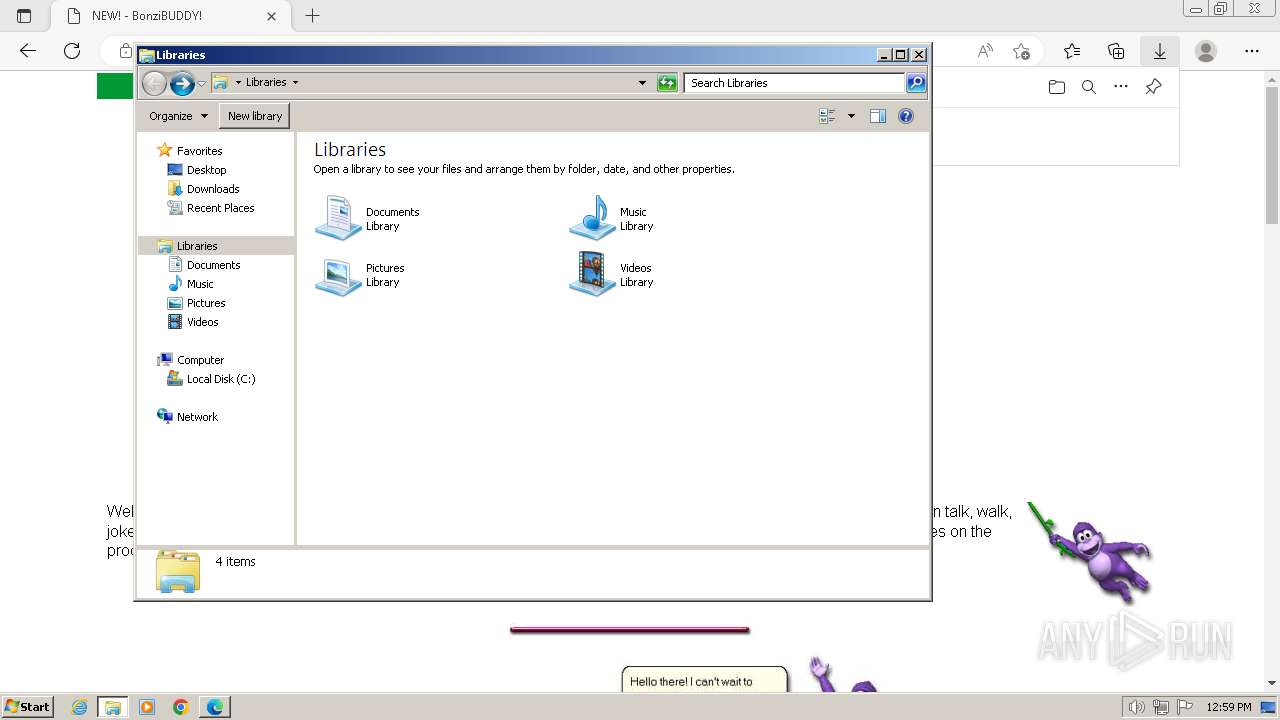1280x720 pixels.
Task: Launch Internet Explorer from the taskbar
Action: click(80, 707)
